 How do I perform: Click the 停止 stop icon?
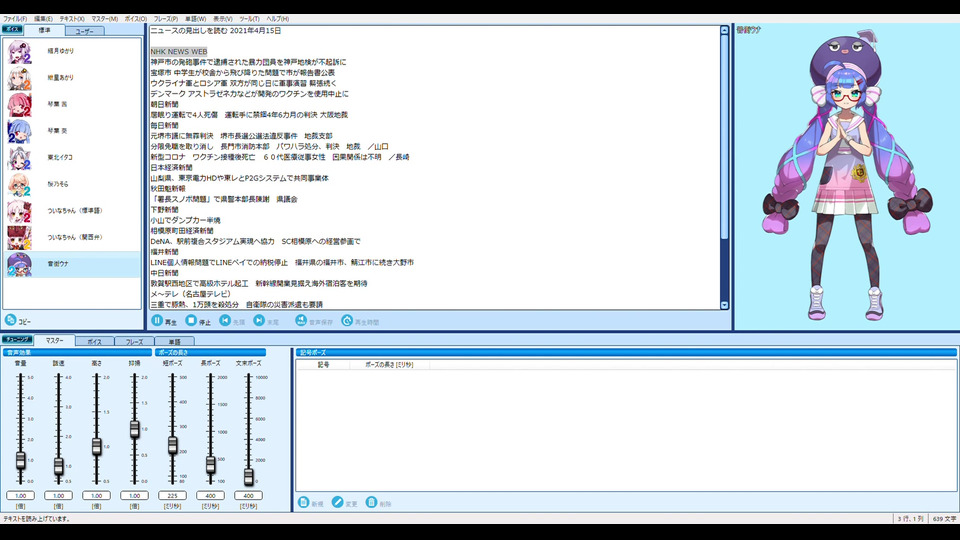click(191, 320)
